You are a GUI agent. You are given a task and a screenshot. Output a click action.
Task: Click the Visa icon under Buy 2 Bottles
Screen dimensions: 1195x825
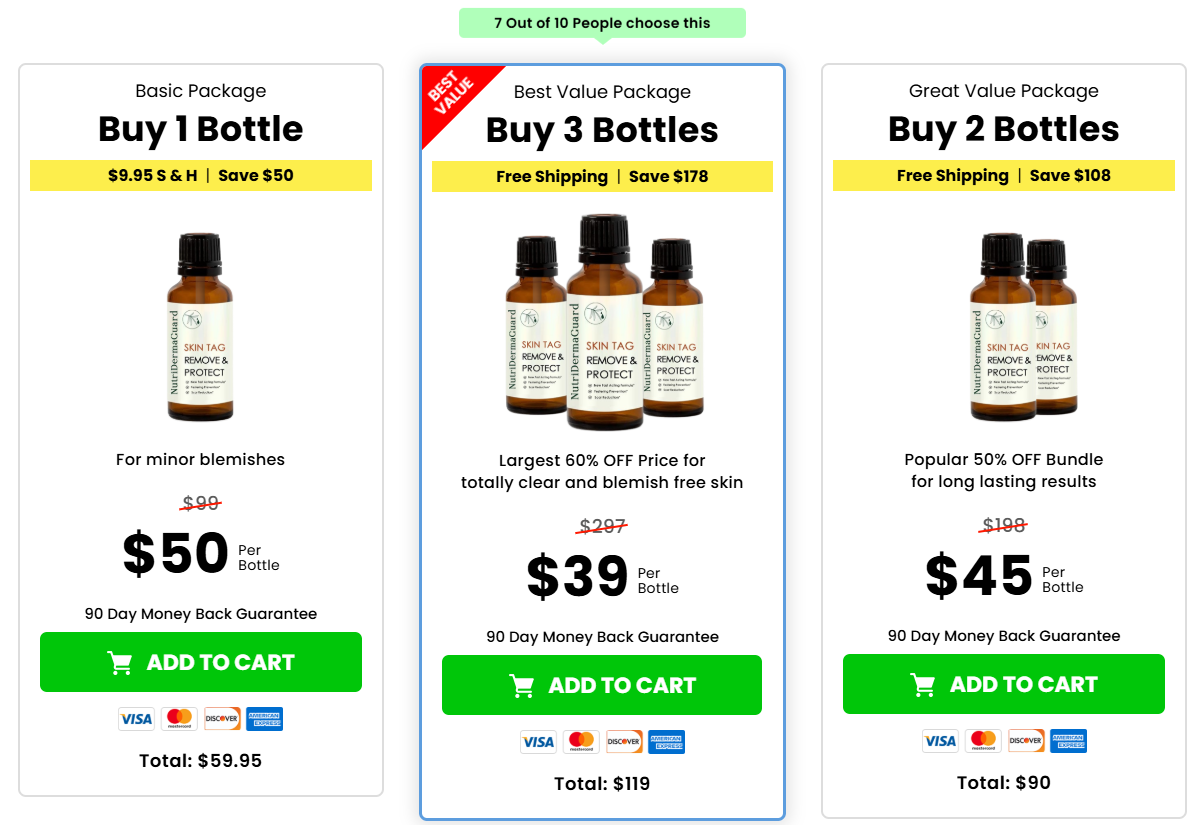coord(940,741)
